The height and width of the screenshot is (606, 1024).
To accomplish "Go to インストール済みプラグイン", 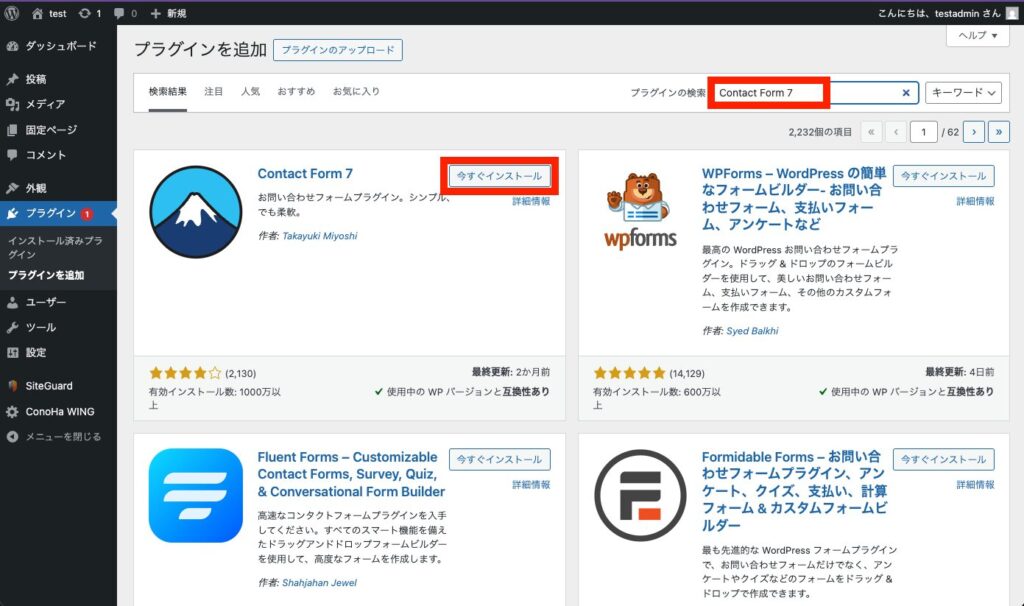I will (55, 247).
